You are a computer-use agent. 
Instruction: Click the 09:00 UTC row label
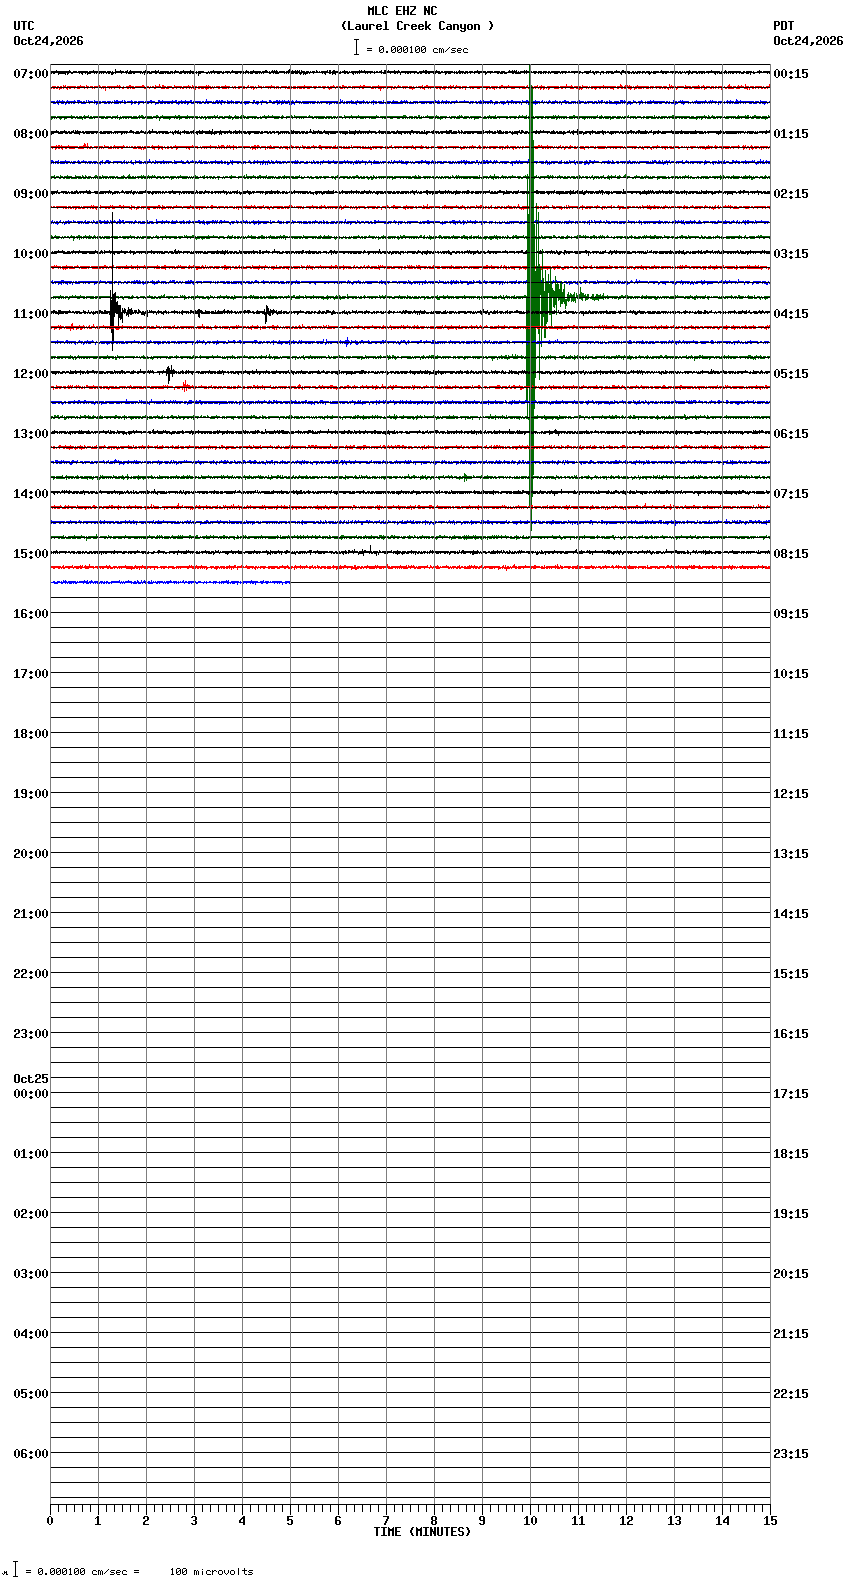point(31,194)
